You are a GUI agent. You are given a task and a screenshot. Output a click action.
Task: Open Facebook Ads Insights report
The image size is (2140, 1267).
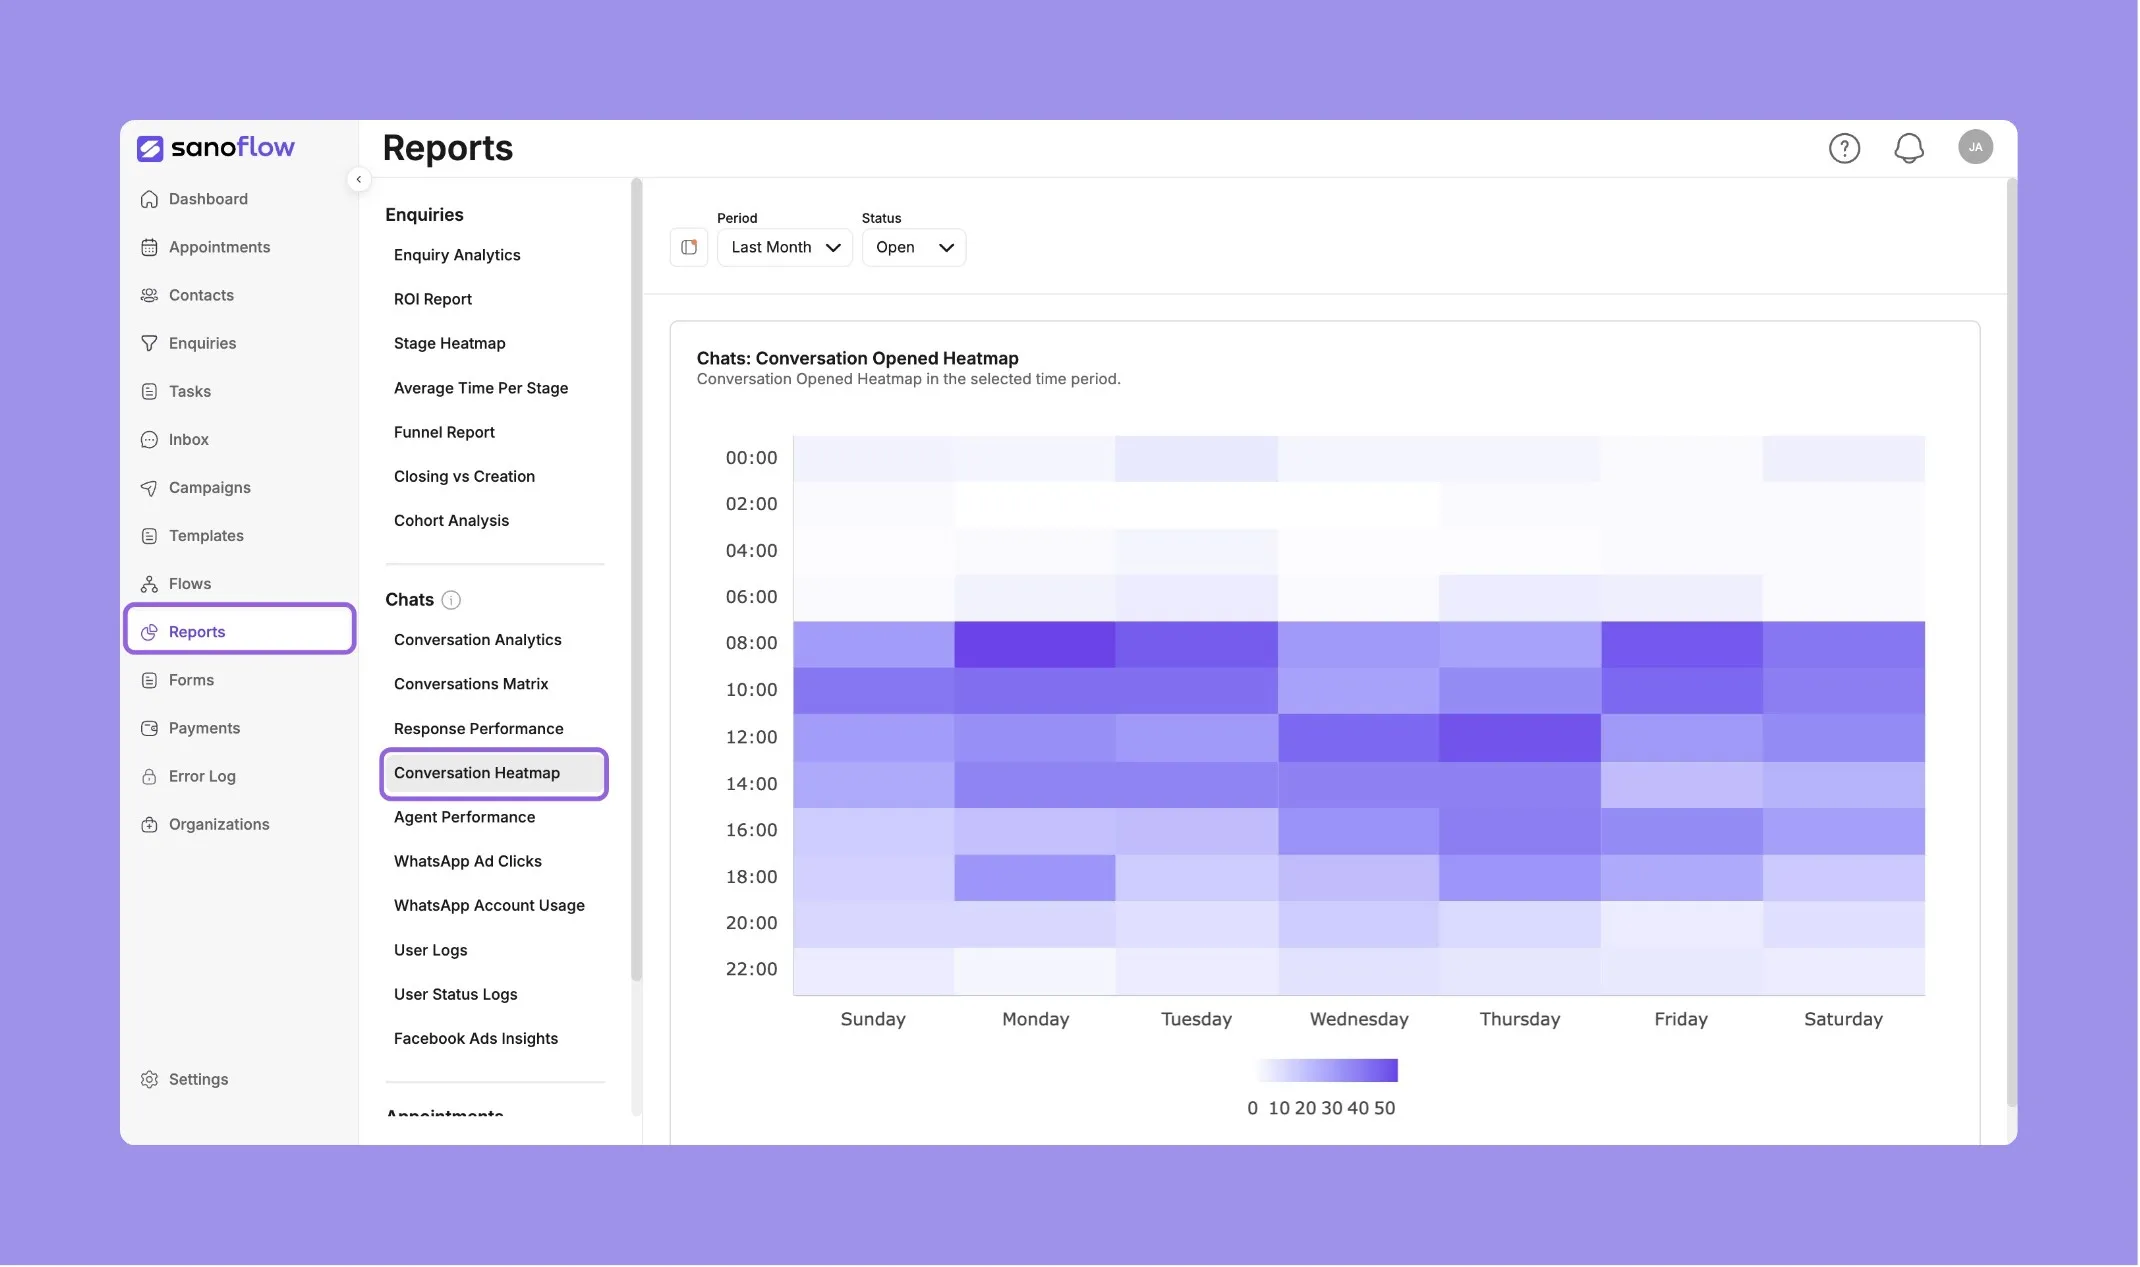click(475, 1038)
